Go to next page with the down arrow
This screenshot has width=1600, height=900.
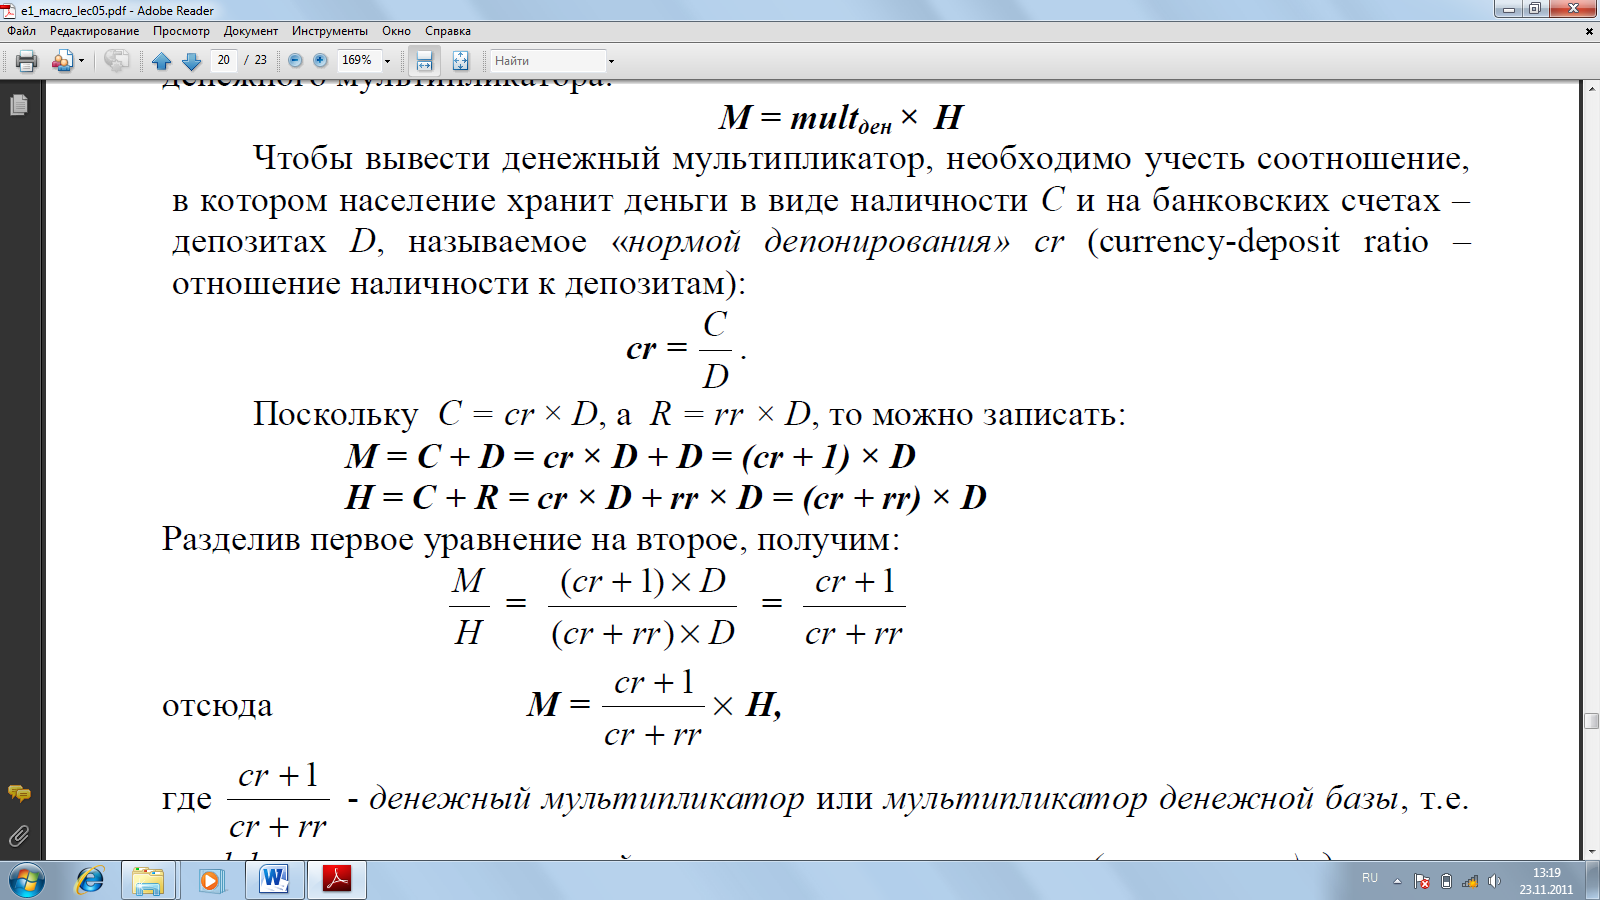(191, 61)
